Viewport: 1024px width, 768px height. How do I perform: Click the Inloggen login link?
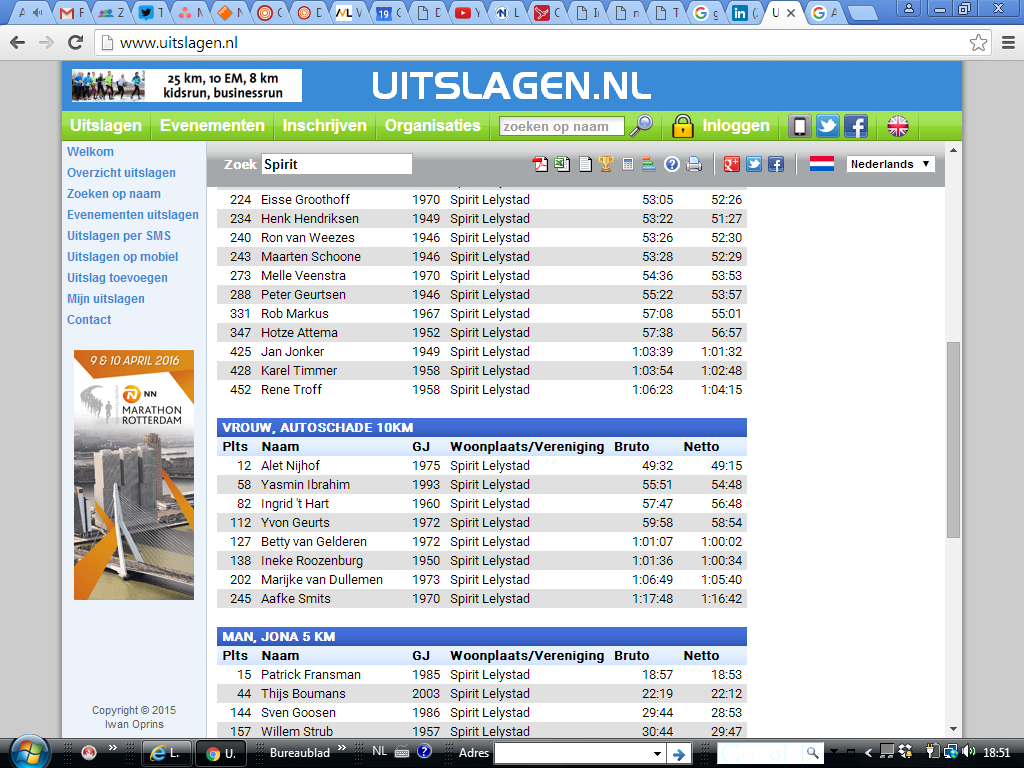(x=736, y=126)
